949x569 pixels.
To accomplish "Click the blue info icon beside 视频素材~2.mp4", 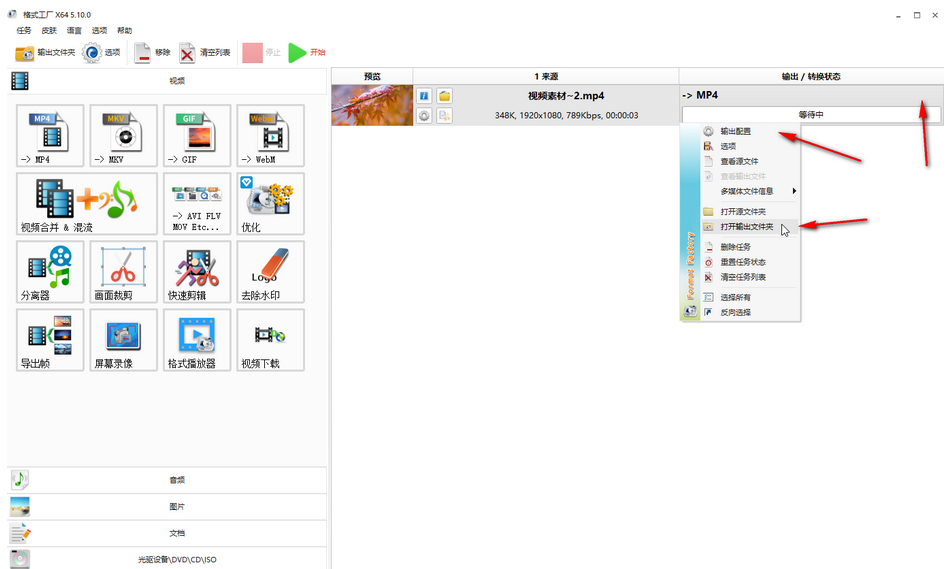I will (424, 96).
